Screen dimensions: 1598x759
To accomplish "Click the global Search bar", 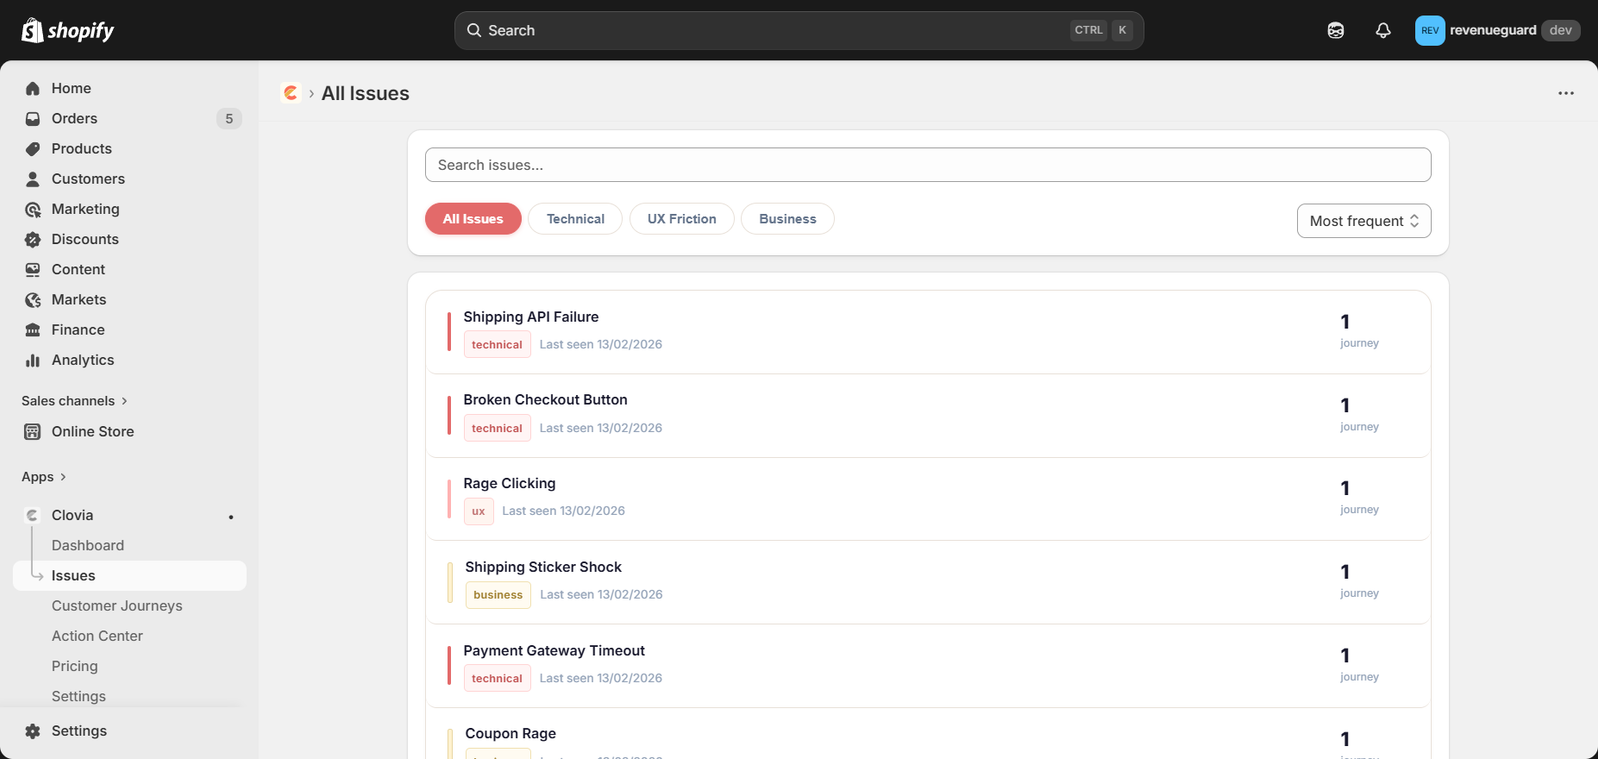I will (x=799, y=30).
